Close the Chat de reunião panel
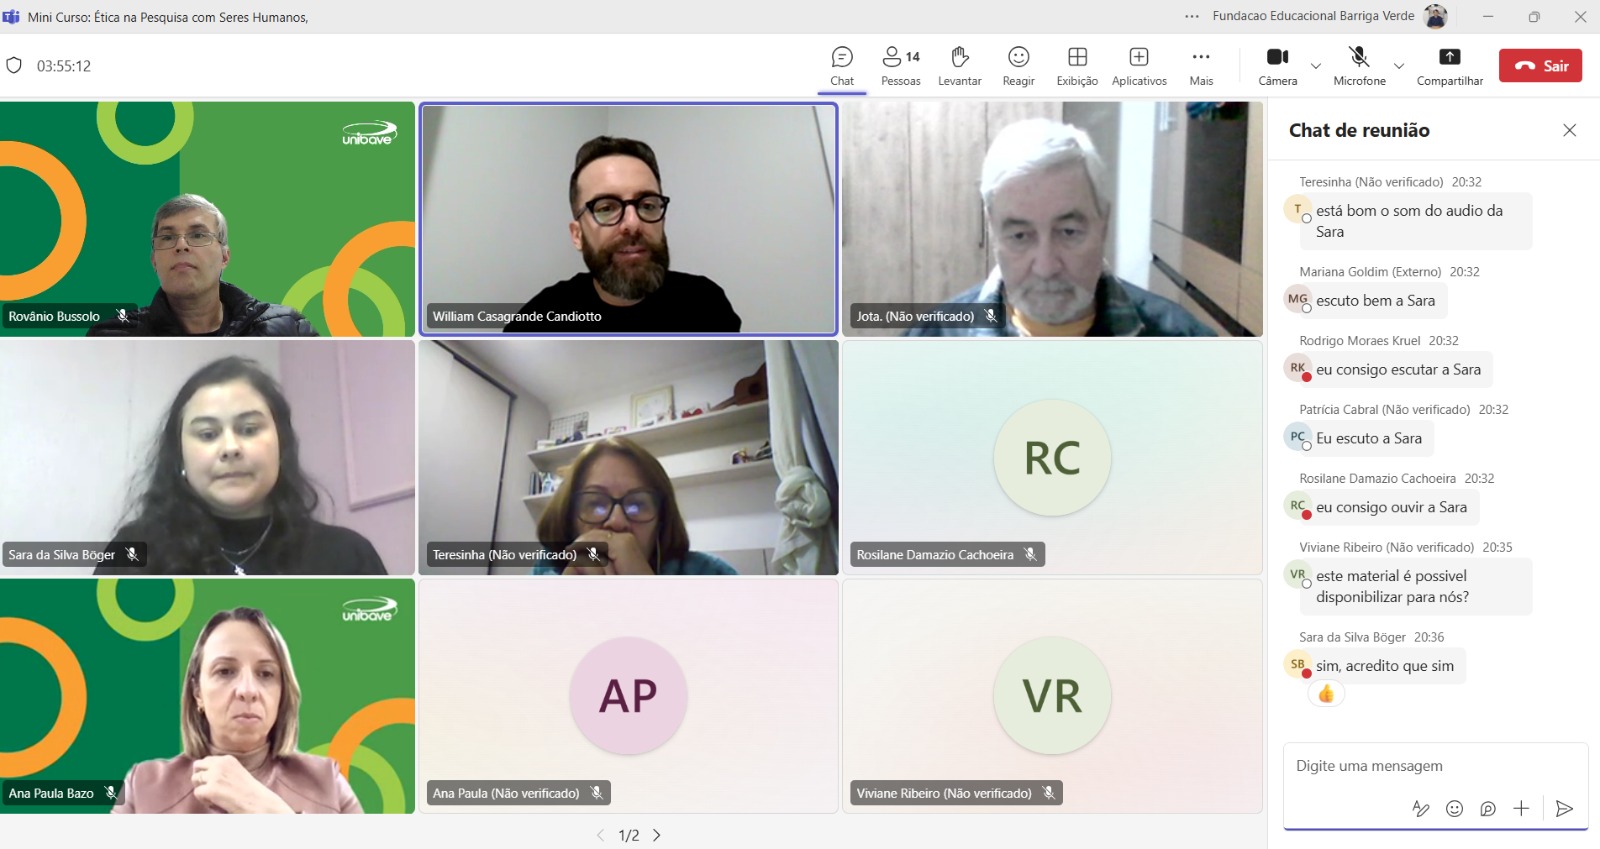This screenshot has height=849, width=1600. [1569, 130]
